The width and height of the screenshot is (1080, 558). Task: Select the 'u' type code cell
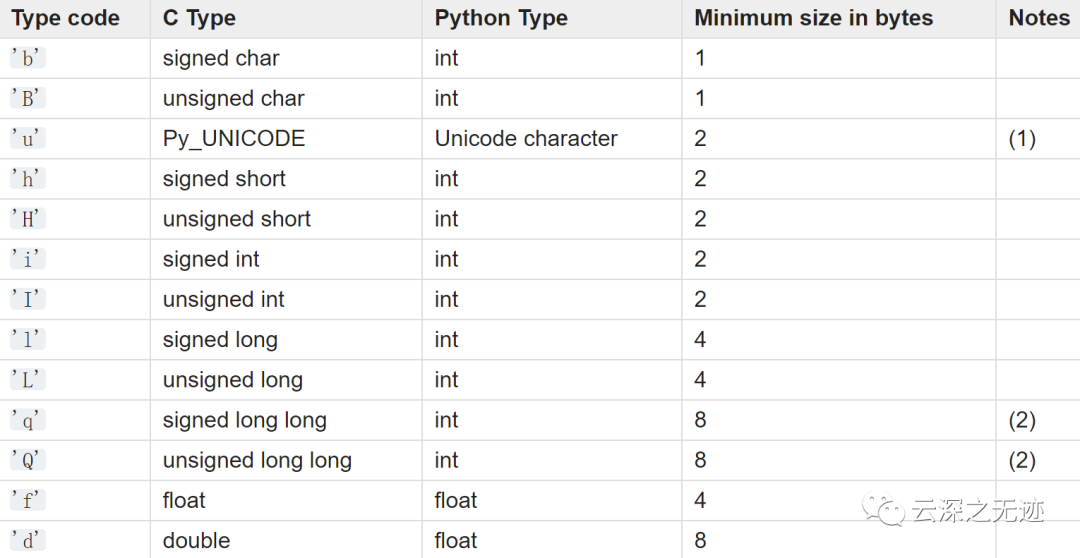(28, 139)
